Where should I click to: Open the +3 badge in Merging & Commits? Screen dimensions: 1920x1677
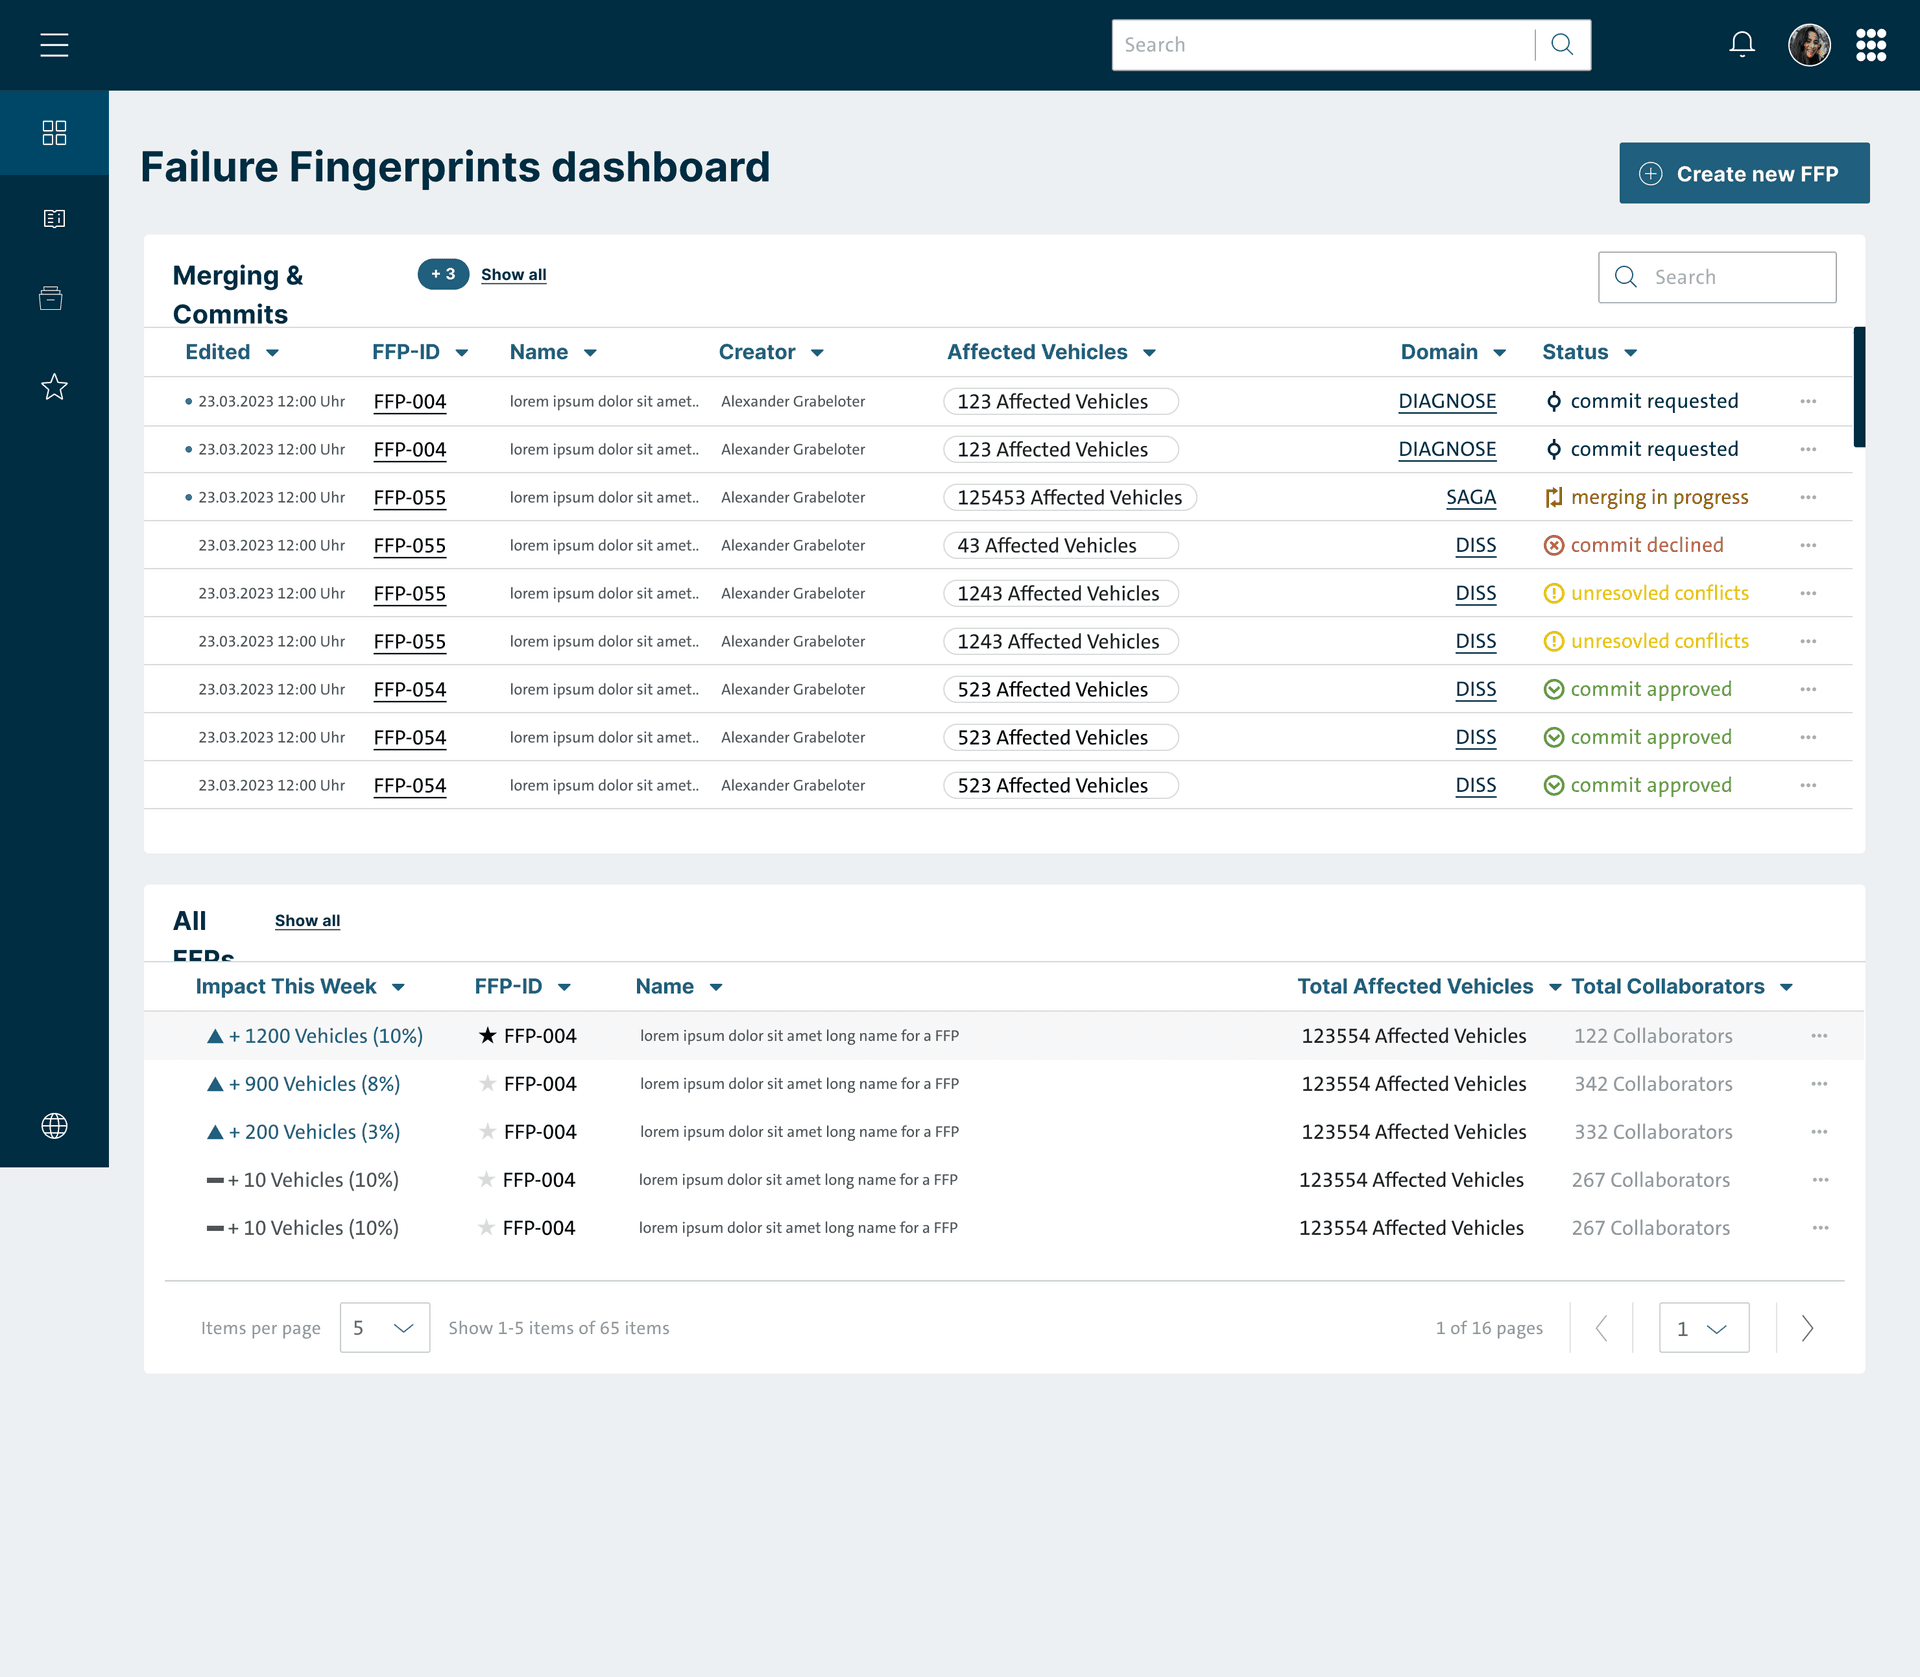(x=443, y=274)
